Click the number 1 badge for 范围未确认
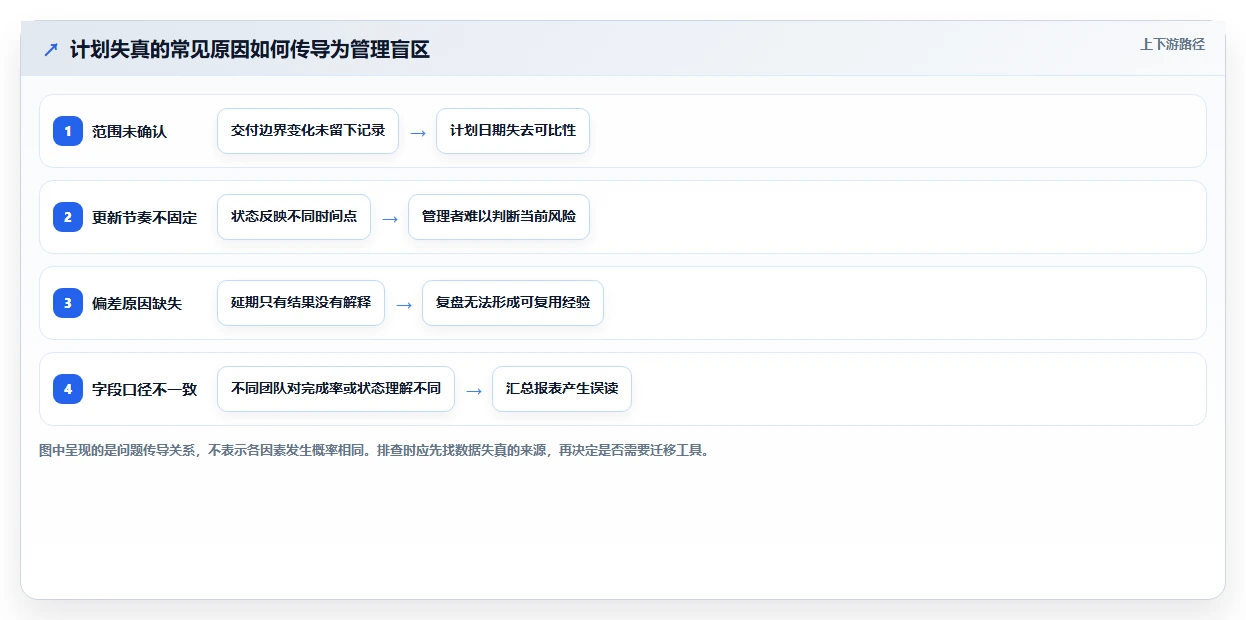Viewport: 1246px width, 620px height. (x=68, y=131)
